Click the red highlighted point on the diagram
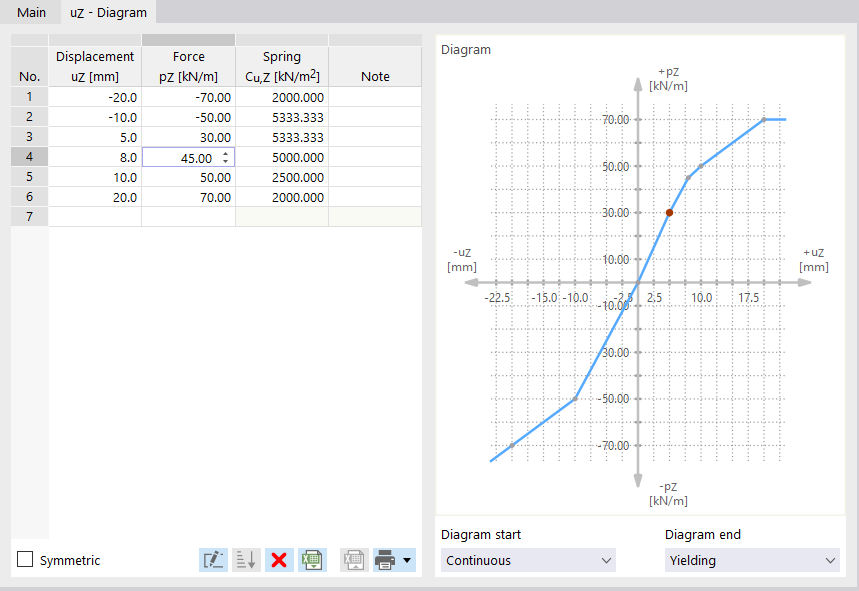The width and height of the screenshot is (859, 591). click(x=669, y=213)
